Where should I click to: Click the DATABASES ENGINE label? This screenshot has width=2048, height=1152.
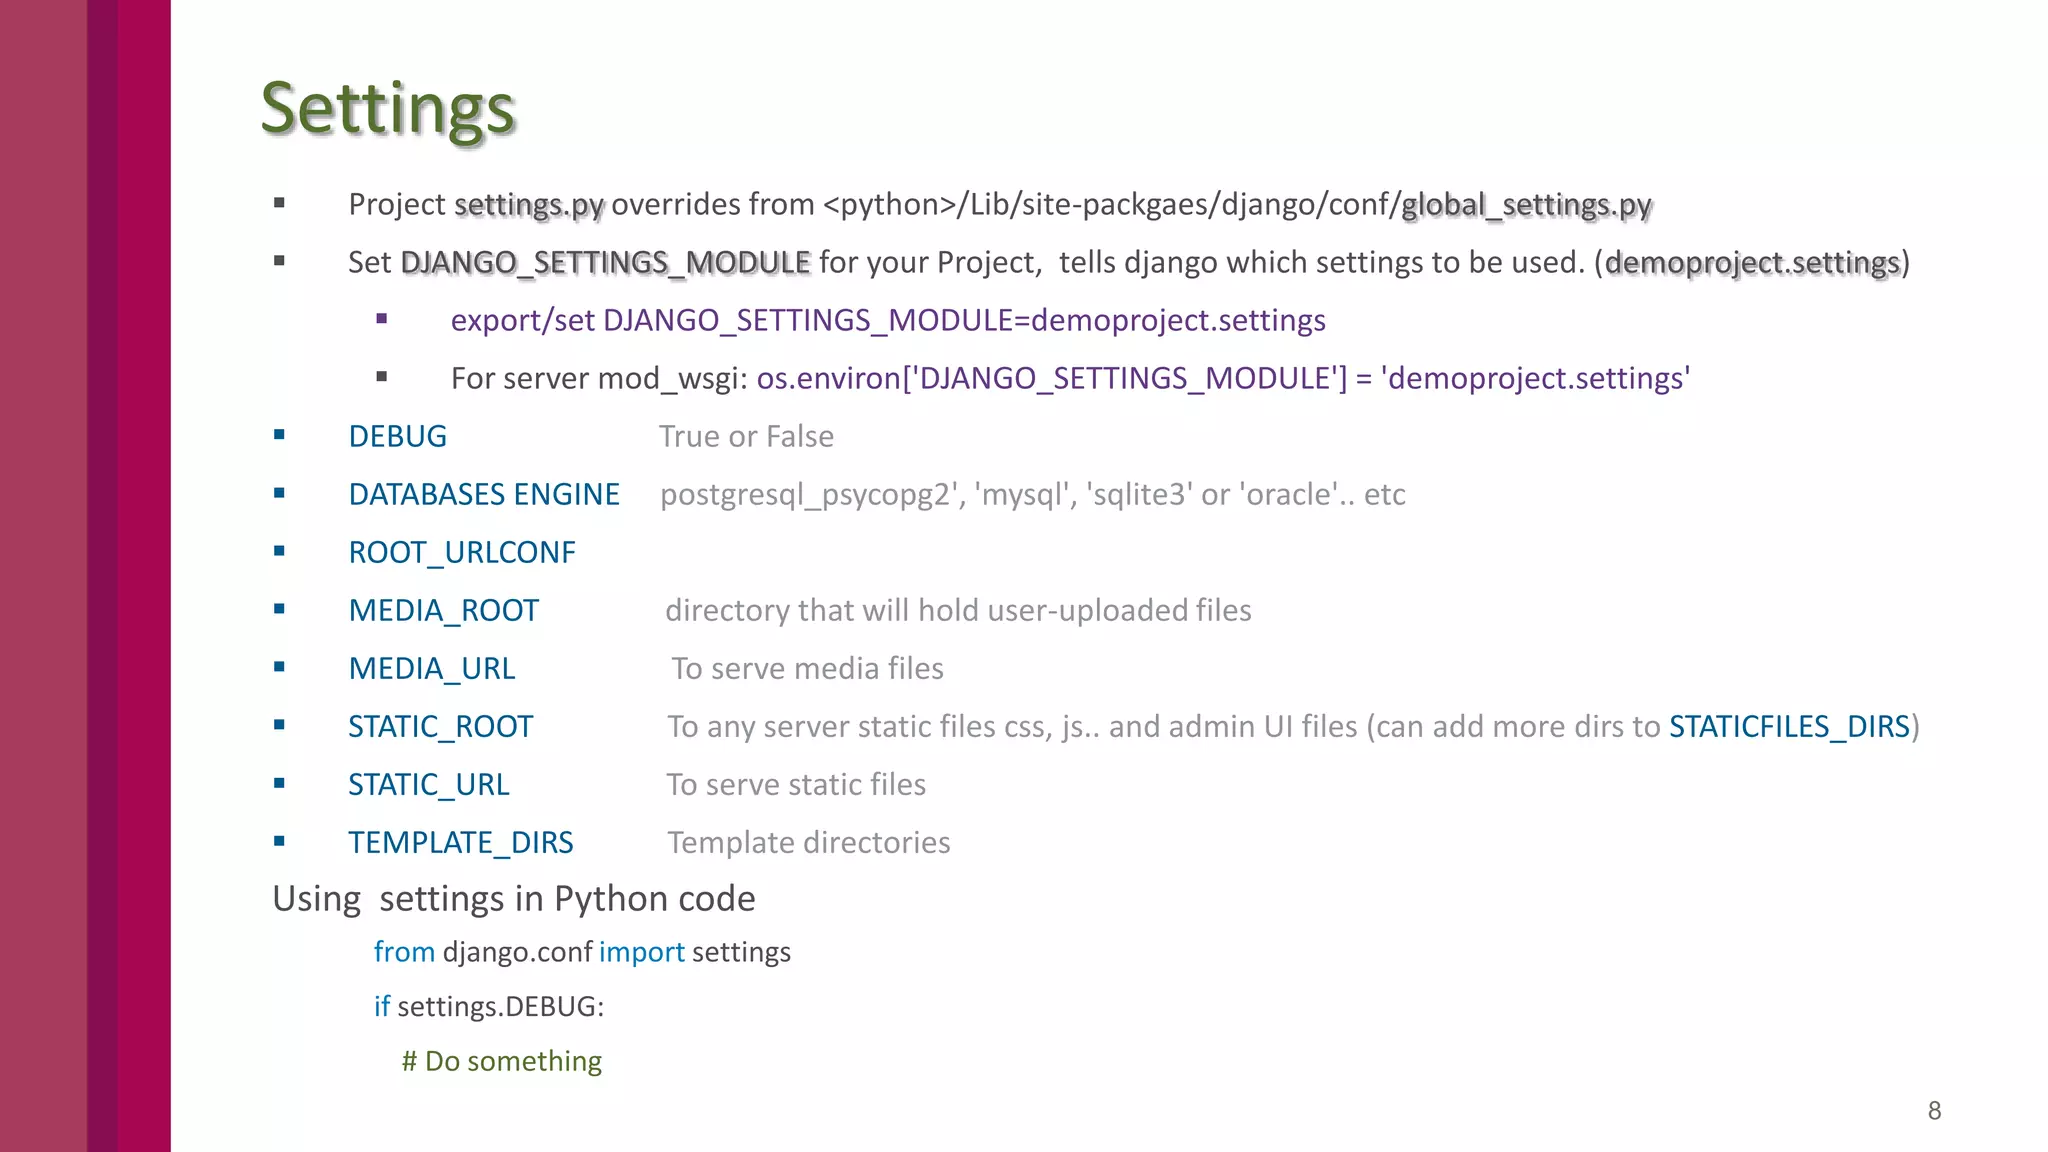pyautogui.click(x=484, y=494)
